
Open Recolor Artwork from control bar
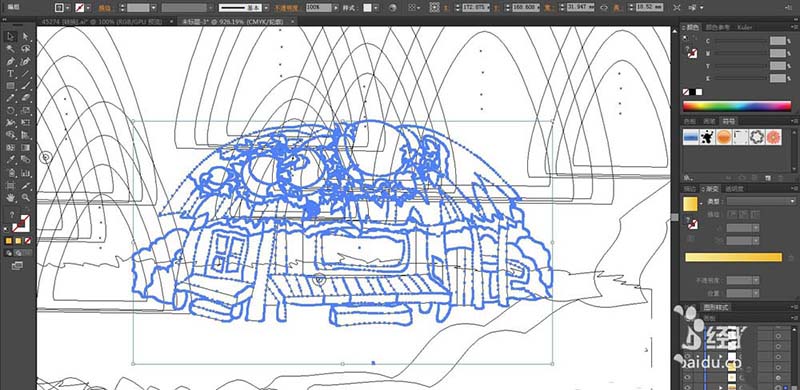pyautogui.click(x=392, y=8)
